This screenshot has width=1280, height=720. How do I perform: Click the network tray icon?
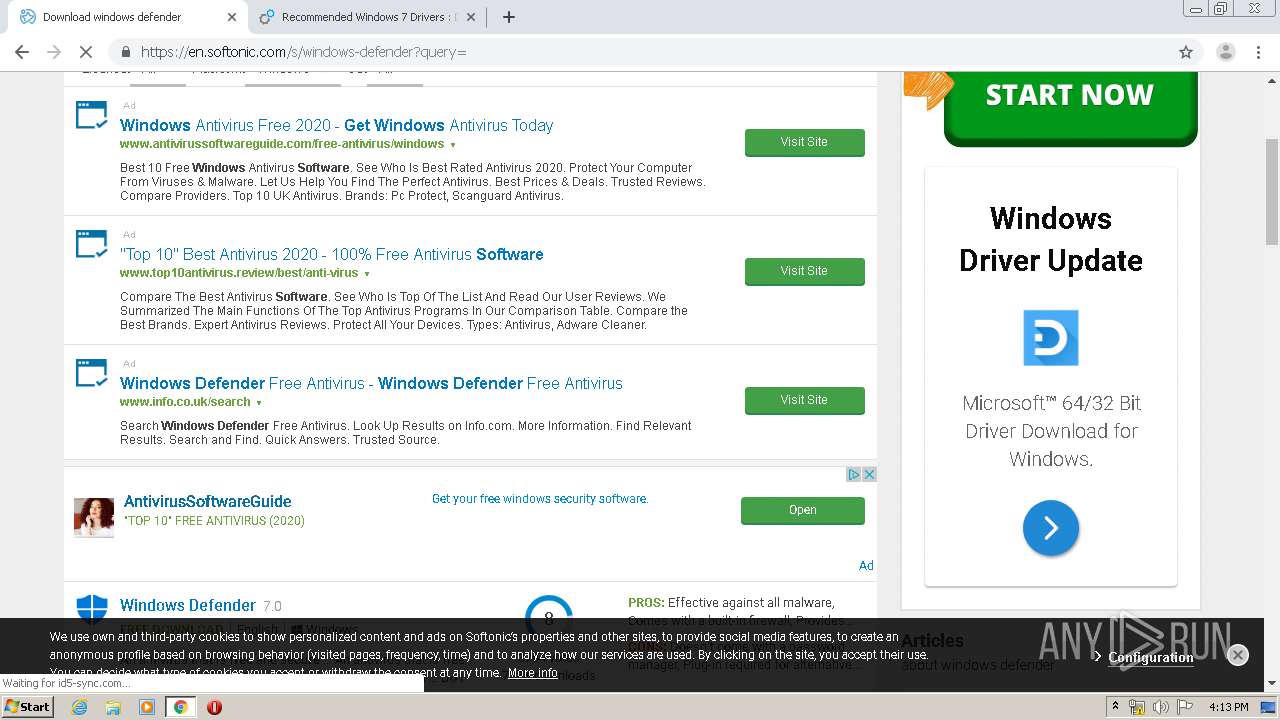coord(1137,707)
